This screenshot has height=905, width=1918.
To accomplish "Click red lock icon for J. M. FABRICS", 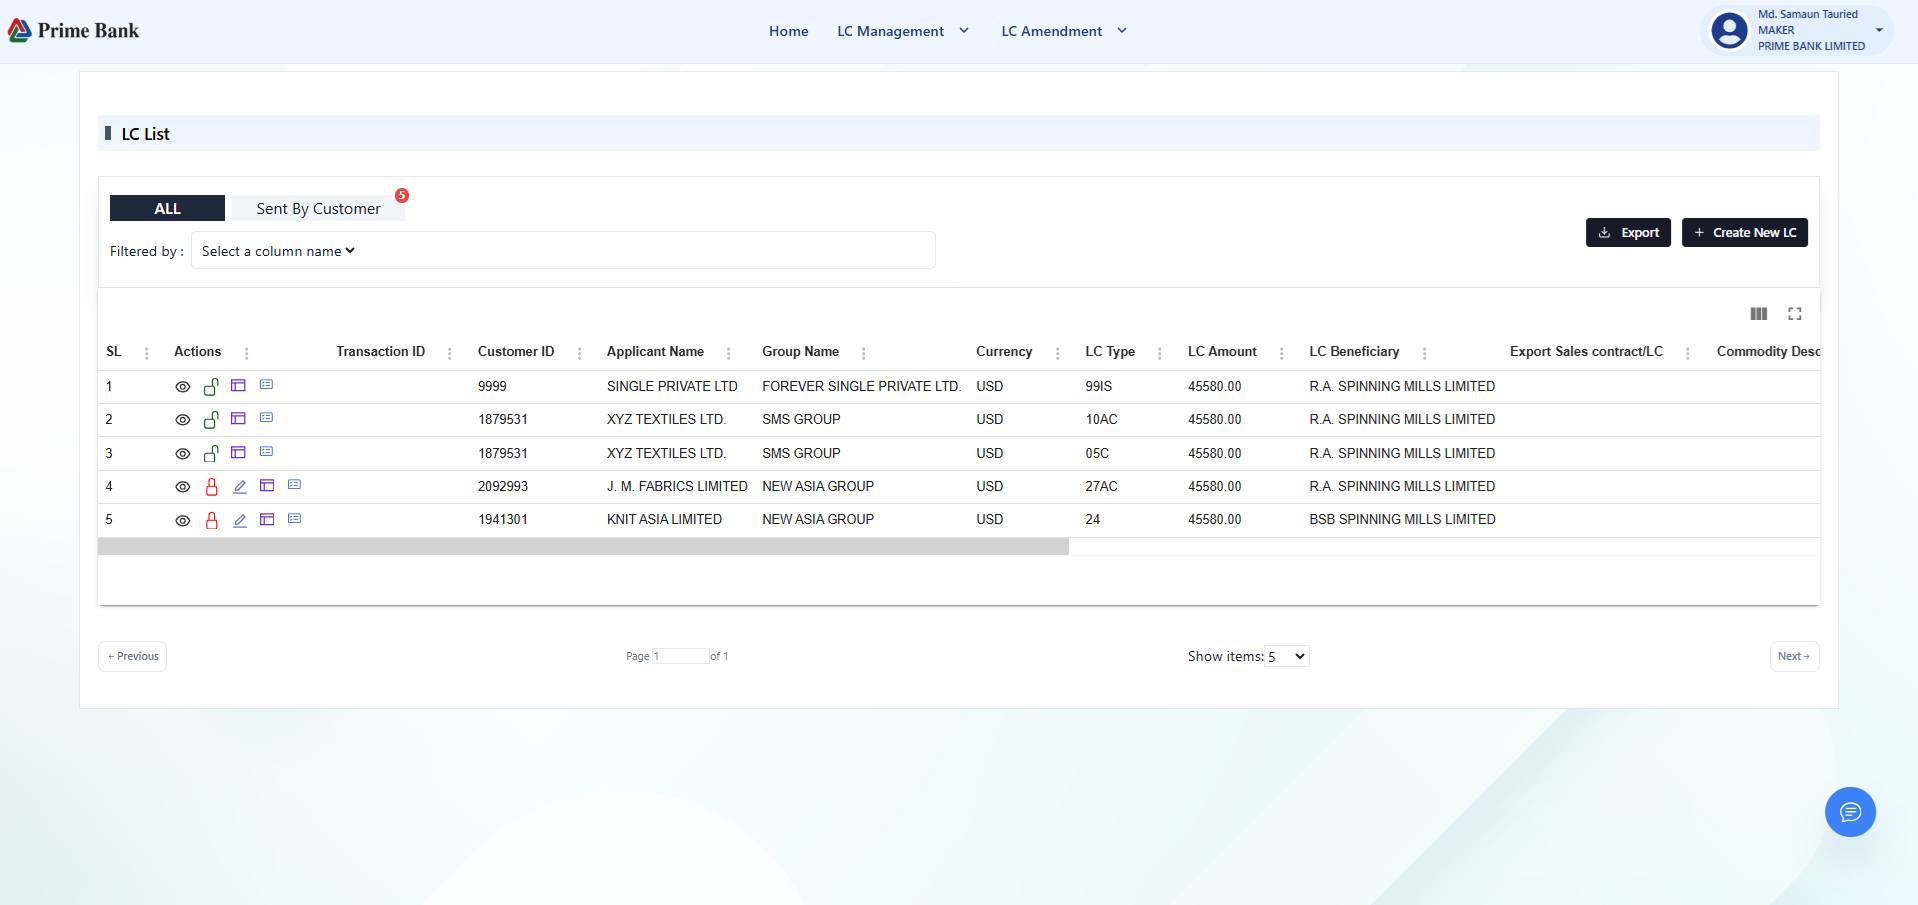I will tap(211, 487).
